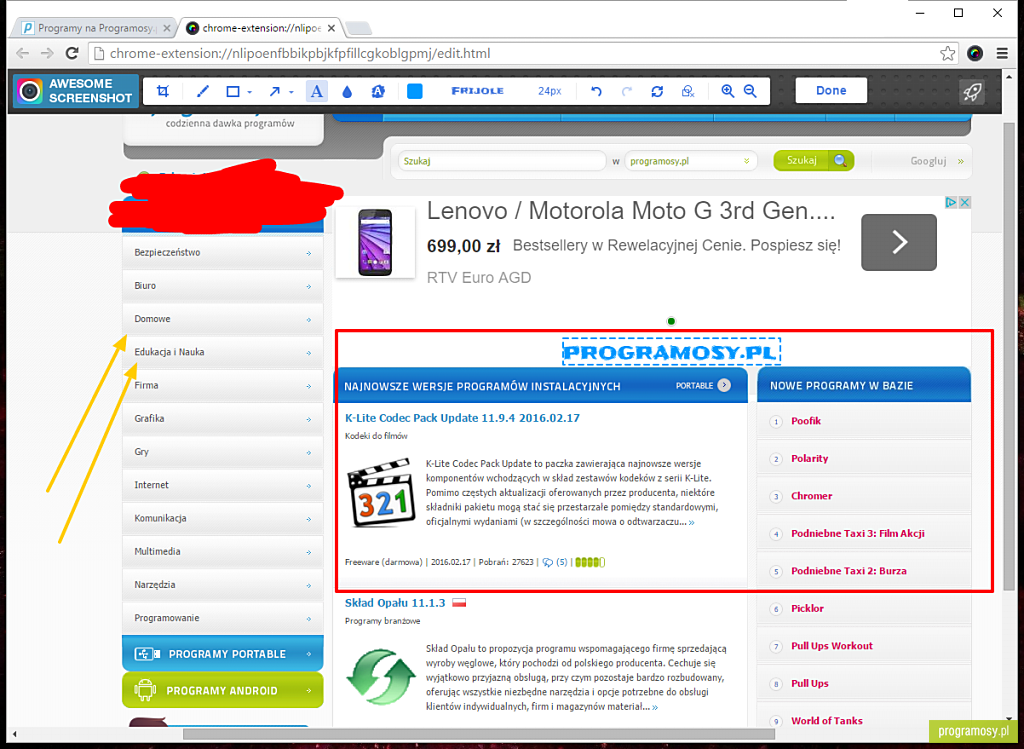Viewport: 1024px width, 749px height.
Task: Click the Programy Portable button
Action: coord(223,654)
